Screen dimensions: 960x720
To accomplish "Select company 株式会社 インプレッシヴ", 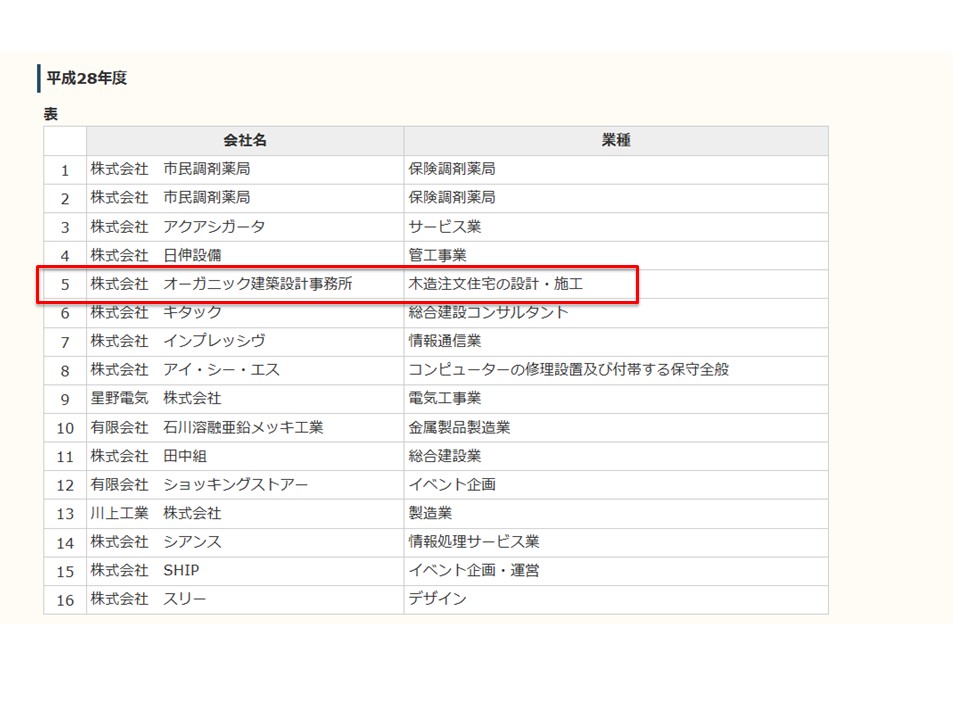I will pyautogui.click(x=178, y=341).
